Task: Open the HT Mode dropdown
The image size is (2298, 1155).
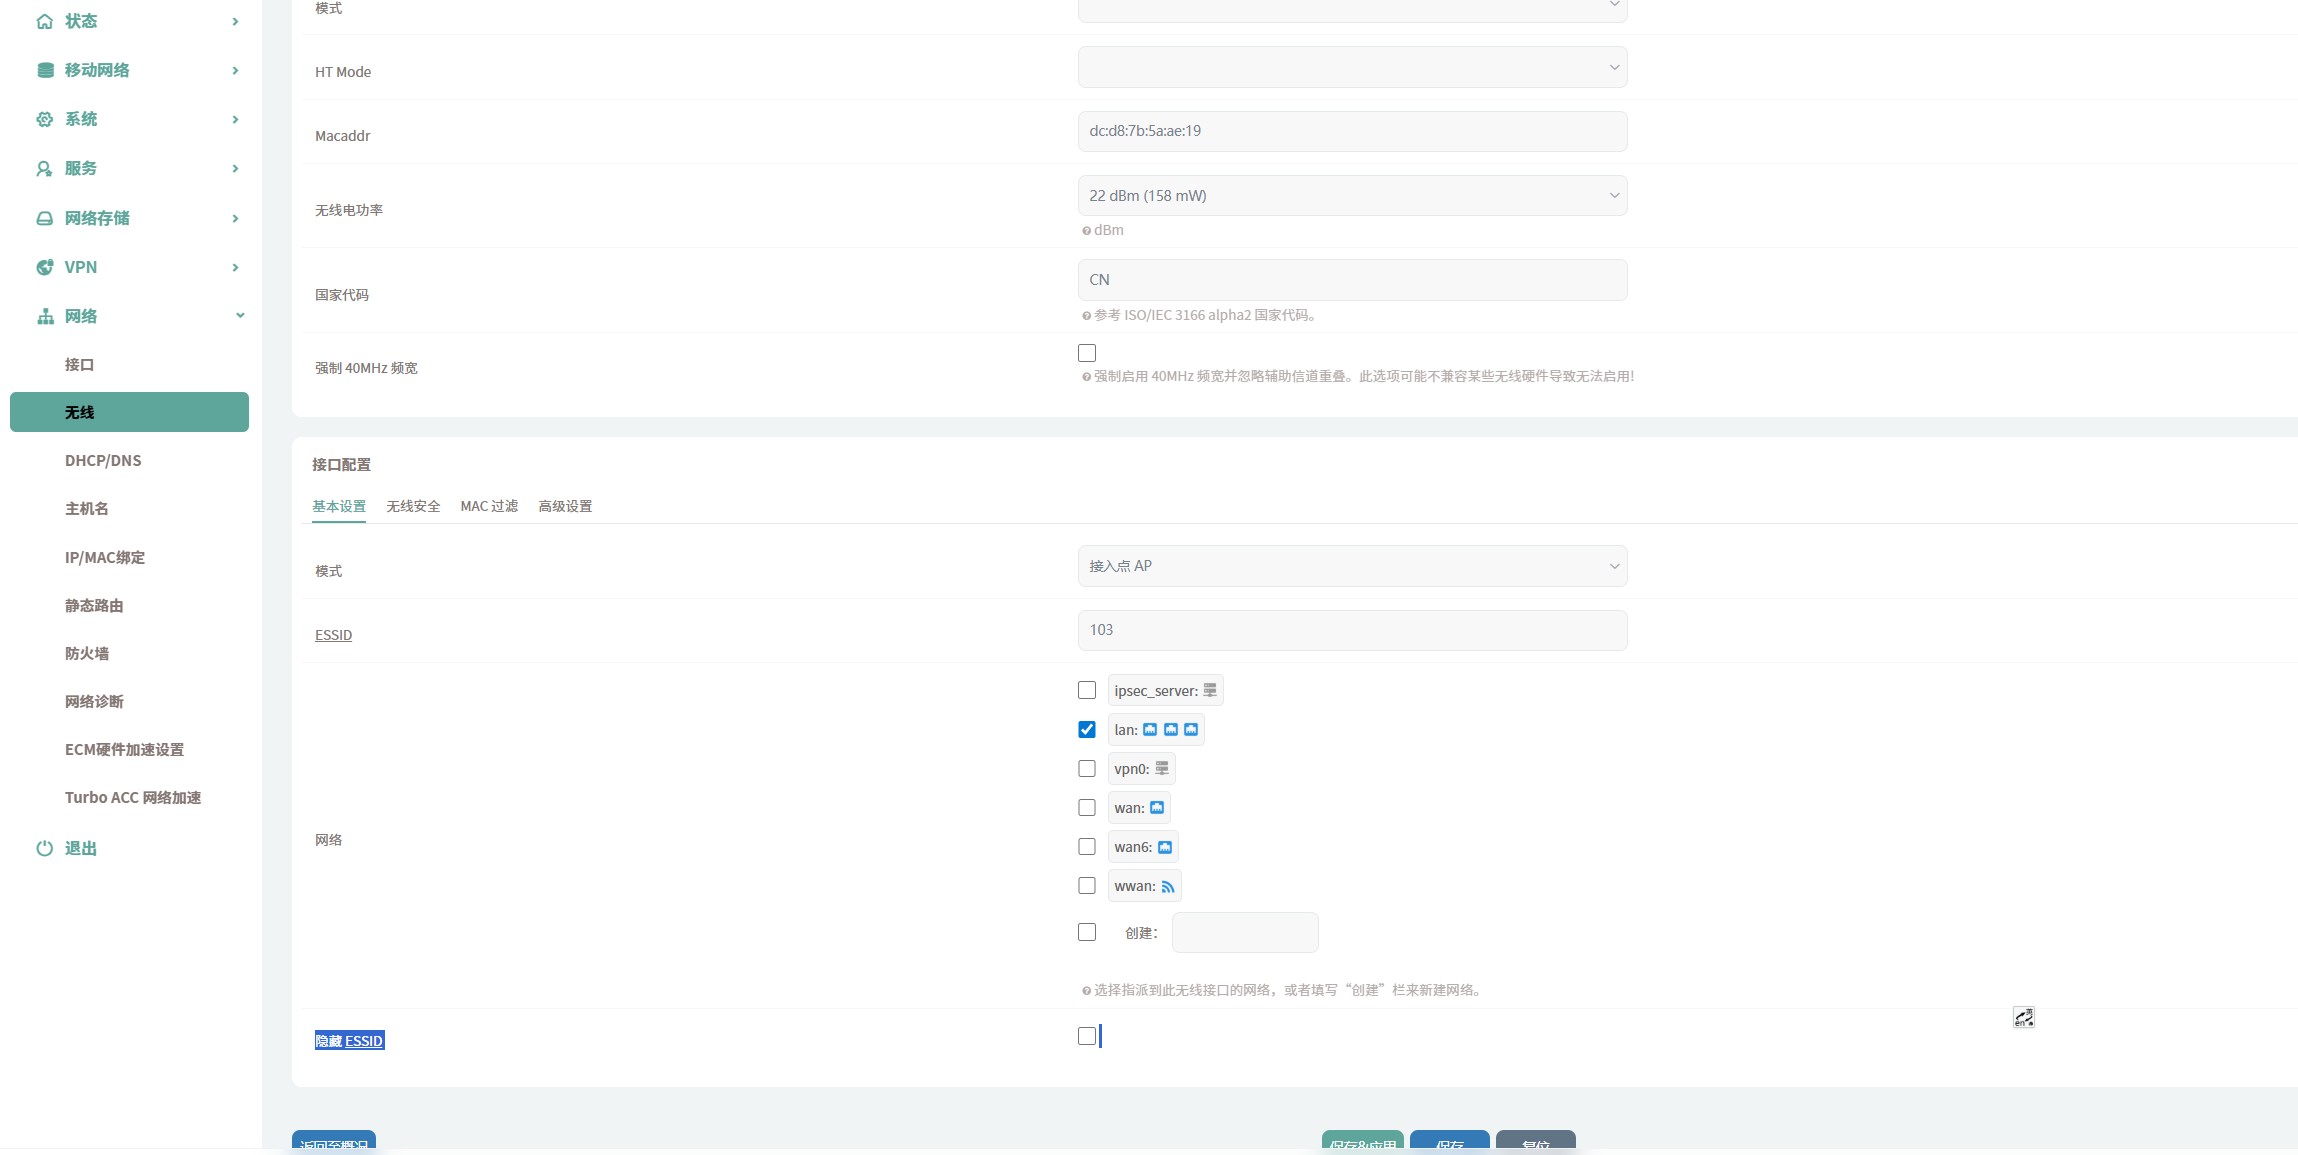Action: [x=1352, y=68]
